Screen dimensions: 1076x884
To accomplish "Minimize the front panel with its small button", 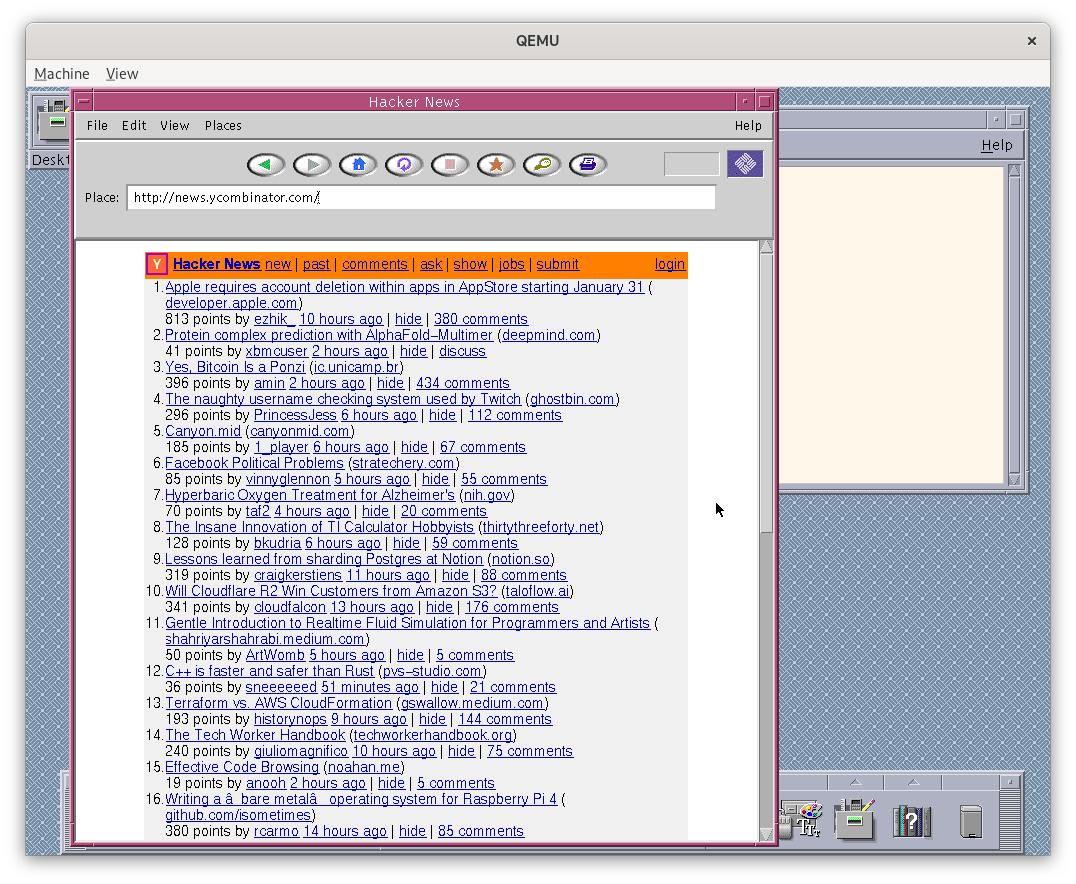I will tap(1009, 782).
